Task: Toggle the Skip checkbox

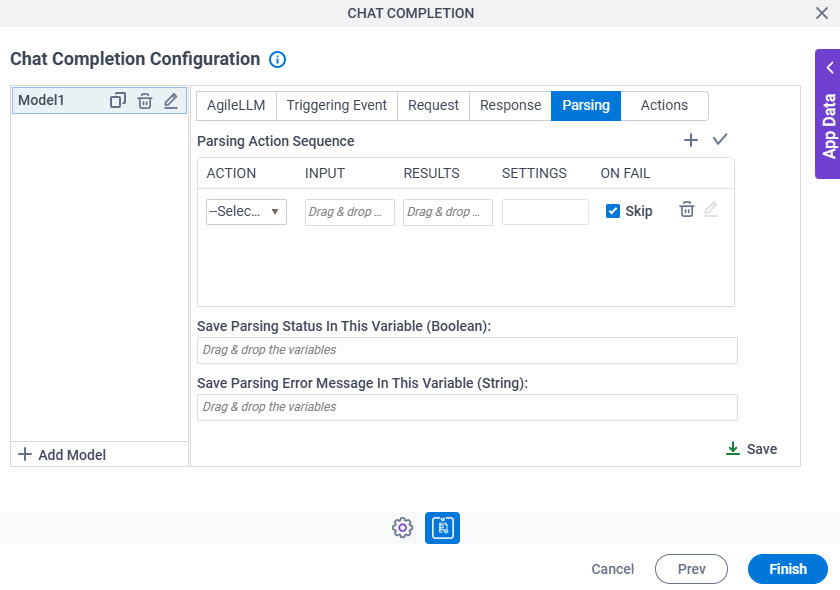Action: click(x=613, y=211)
